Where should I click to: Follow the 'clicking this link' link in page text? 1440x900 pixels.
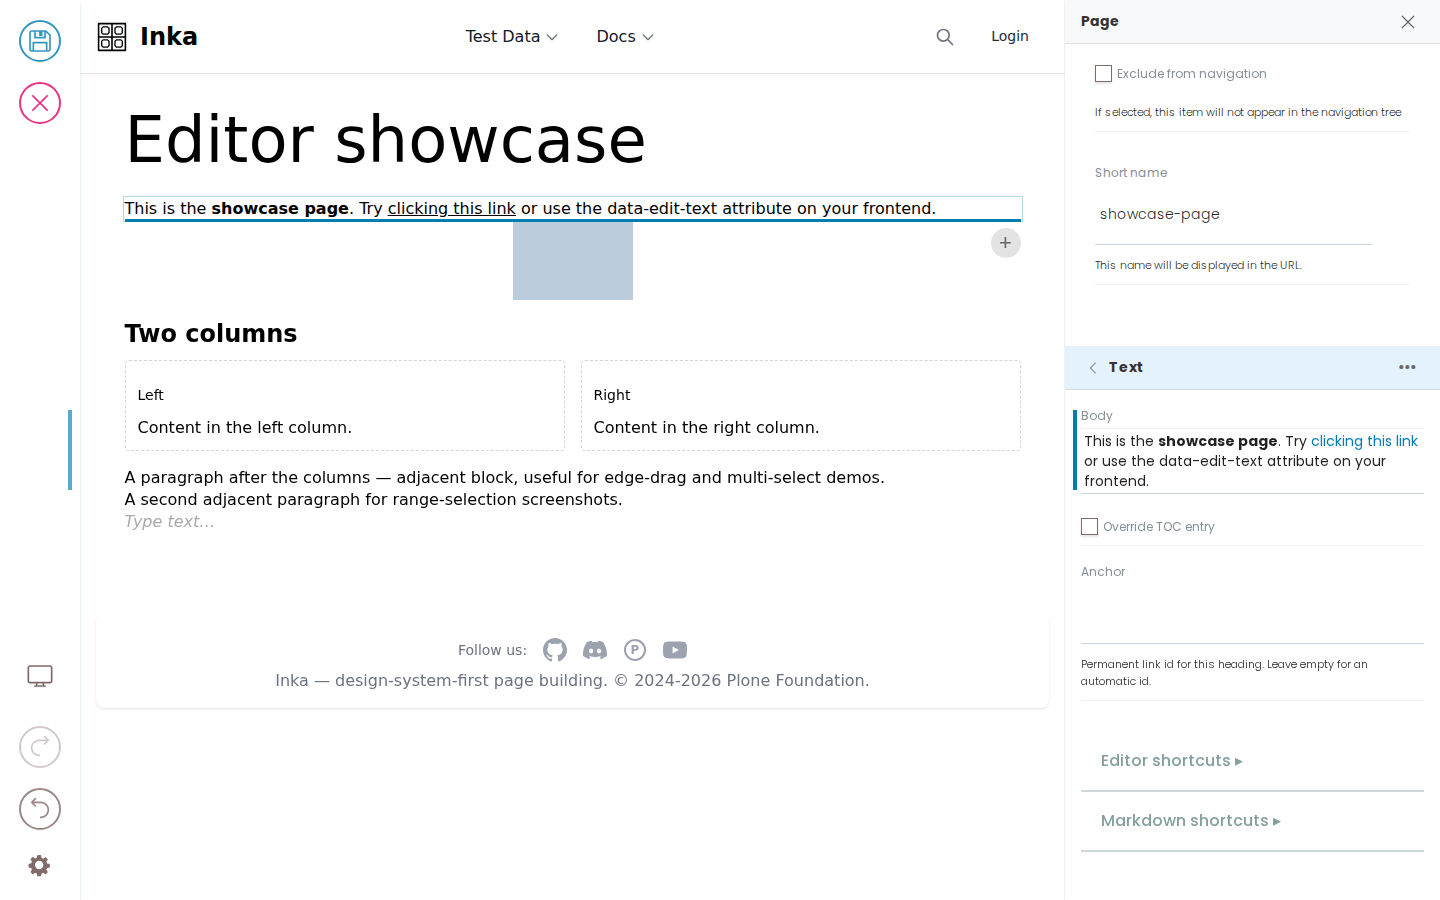[451, 208]
